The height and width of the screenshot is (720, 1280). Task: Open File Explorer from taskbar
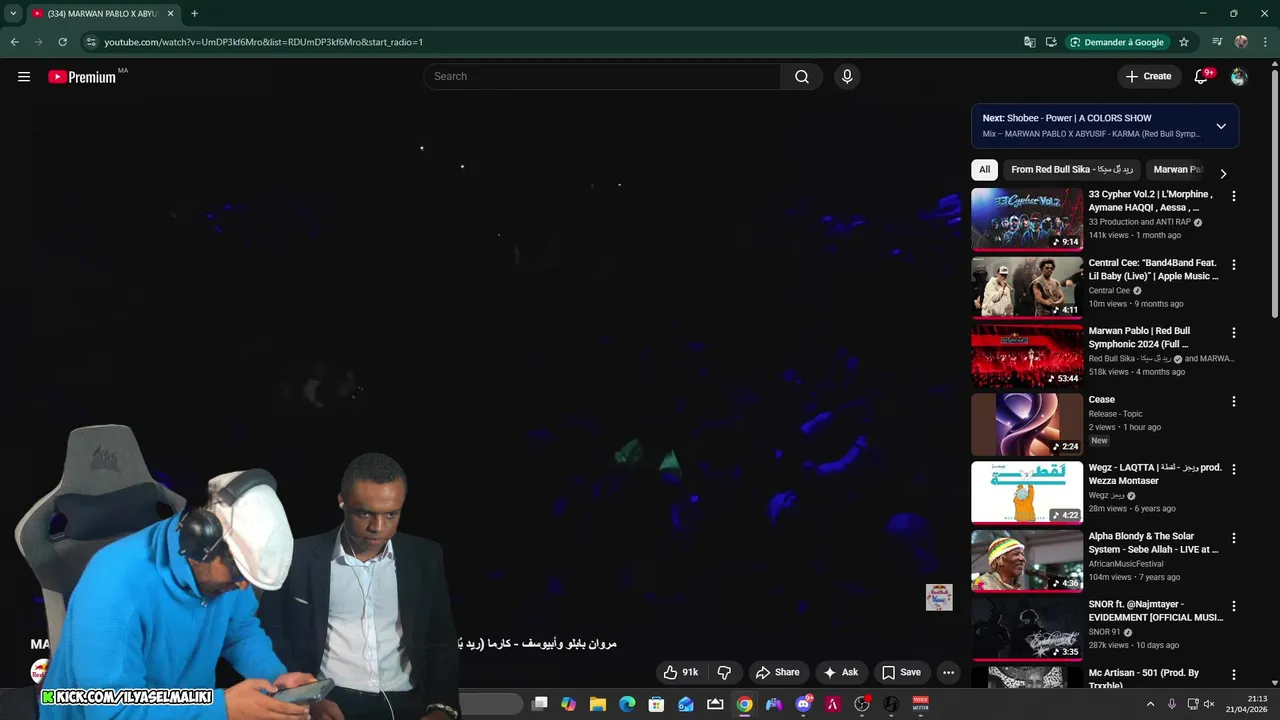[598, 704]
